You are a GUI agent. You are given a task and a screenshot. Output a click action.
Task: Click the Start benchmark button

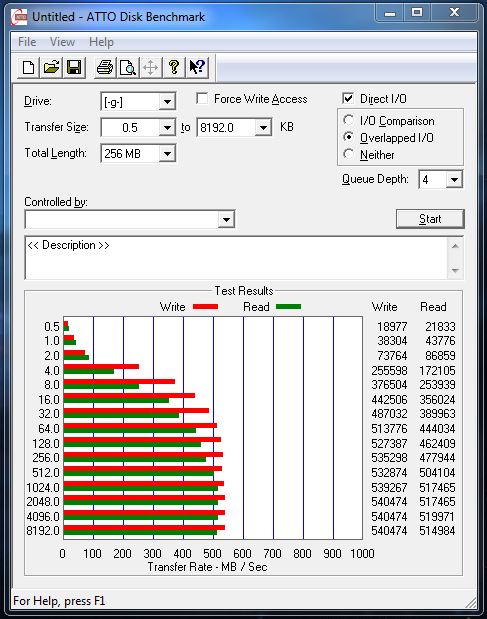coord(430,219)
